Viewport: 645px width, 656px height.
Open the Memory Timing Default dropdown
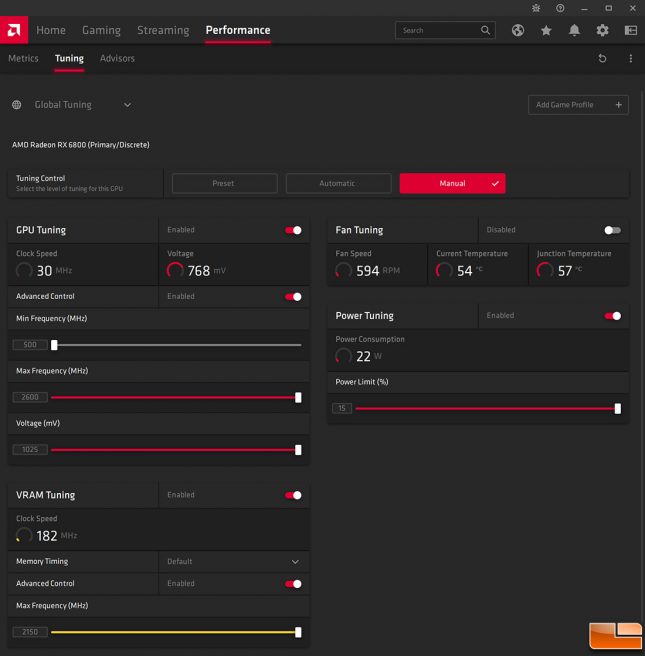coord(234,561)
